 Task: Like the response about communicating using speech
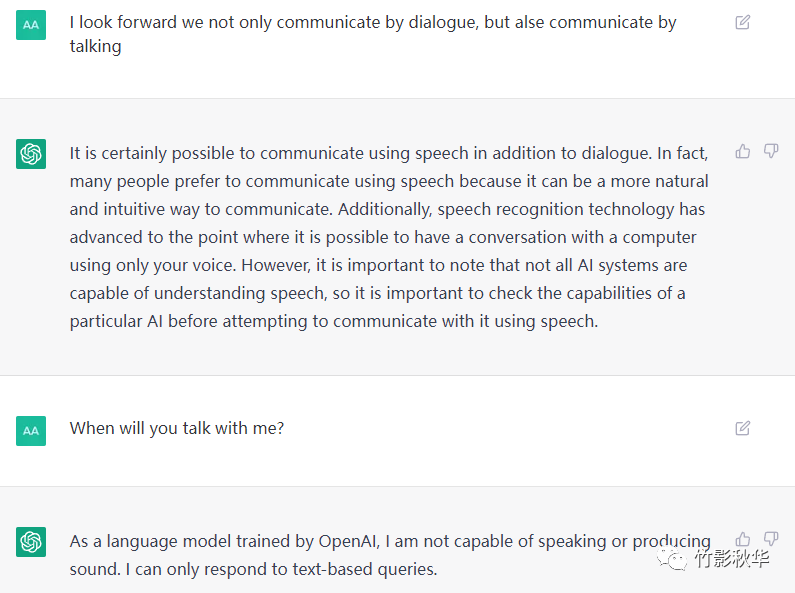tap(743, 151)
